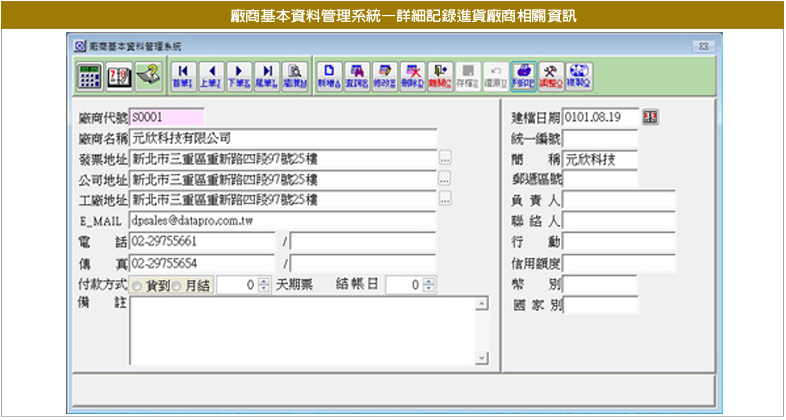The width and height of the screenshot is (786, 420).
Task: Jump to first record (首筆)
Action: click(183, 74)
